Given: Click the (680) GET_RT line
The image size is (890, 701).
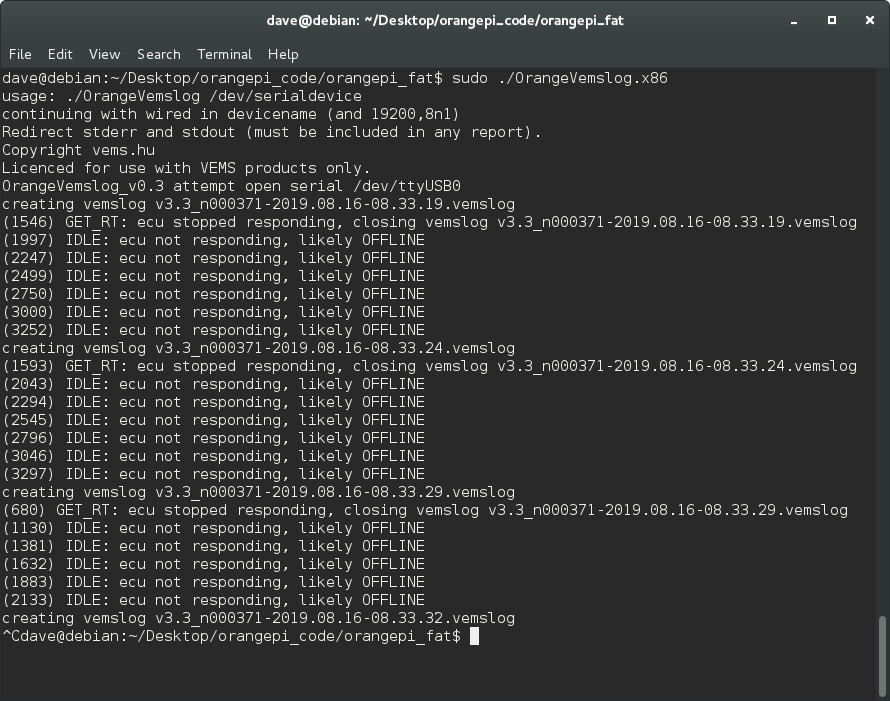Looking at the screenshot, I should tap(425, 511).
